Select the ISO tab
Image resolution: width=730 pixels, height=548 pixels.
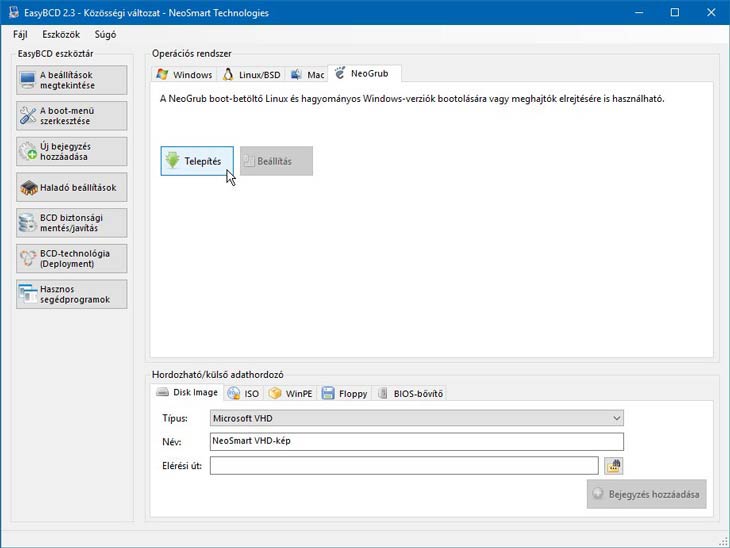pos(243,394)
